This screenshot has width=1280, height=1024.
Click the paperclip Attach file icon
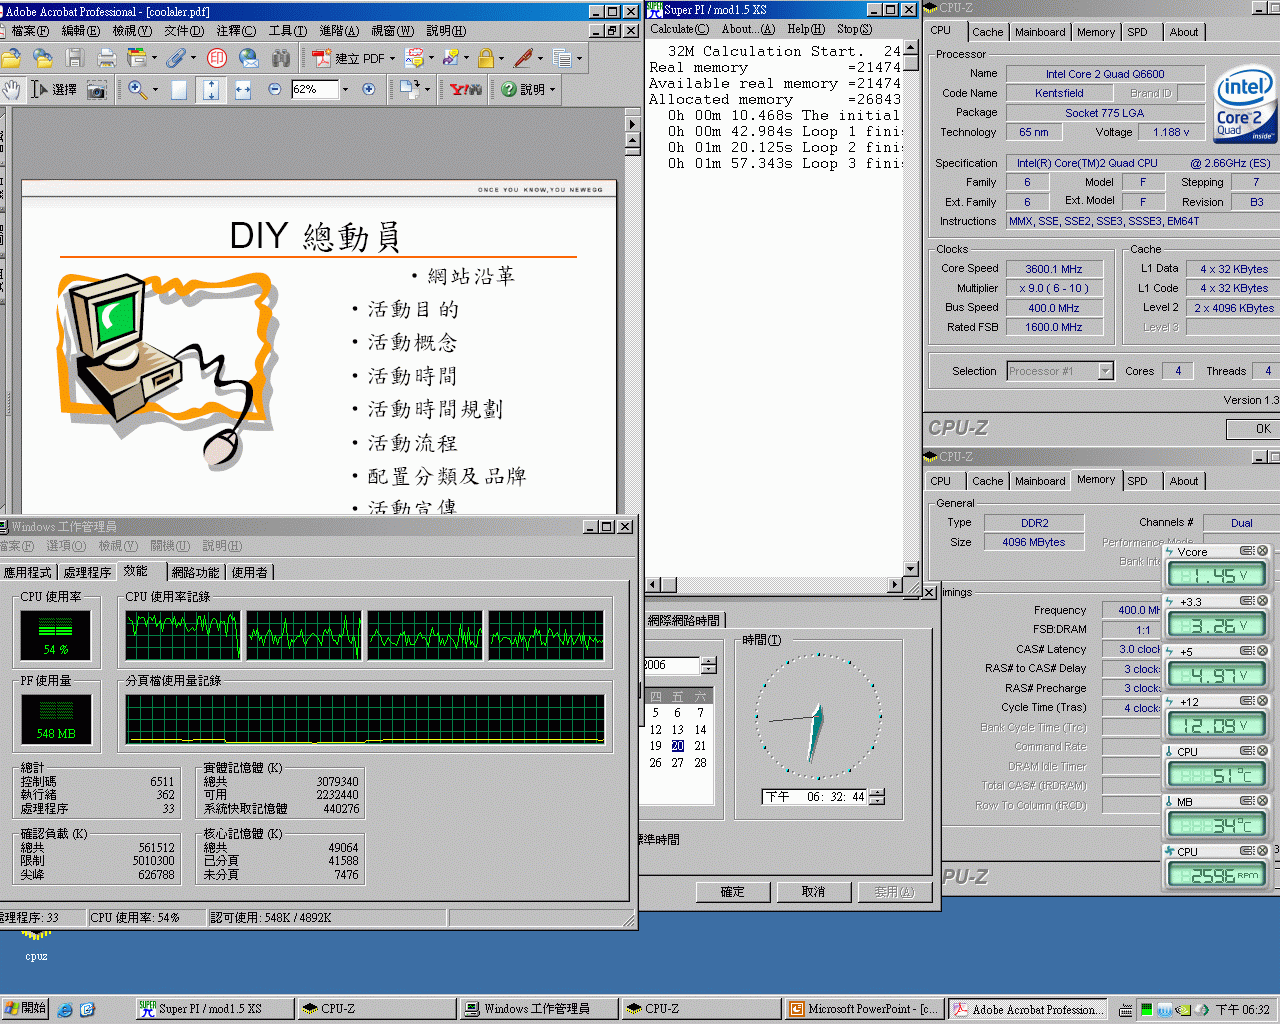point(175,58)
